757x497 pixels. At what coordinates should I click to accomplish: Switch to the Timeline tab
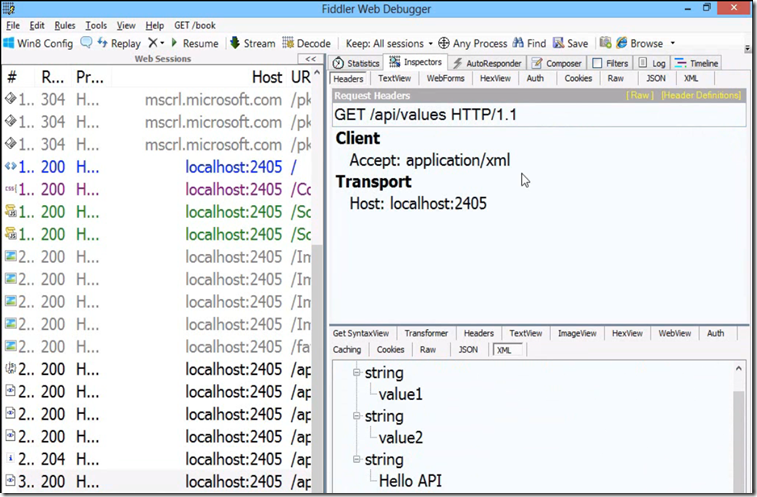[697, 63]
